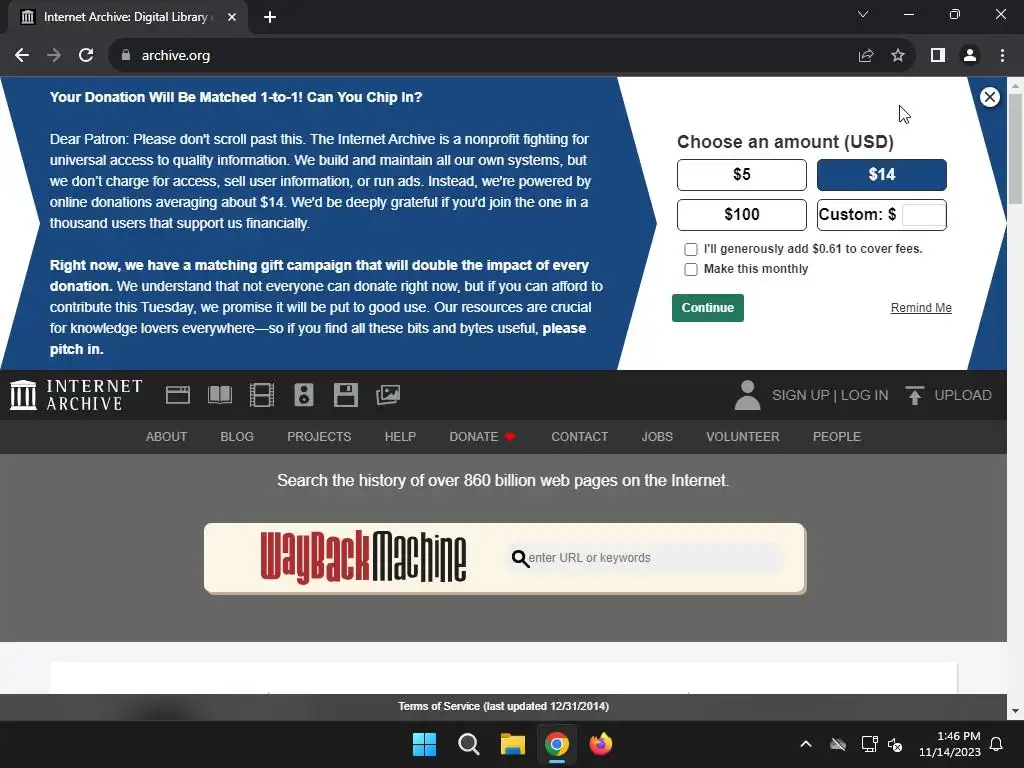Image resolution: width=1024 pixels, height=768 pixels.
Task: Click the upload arrow icon
Action: (x=914, y=395)
